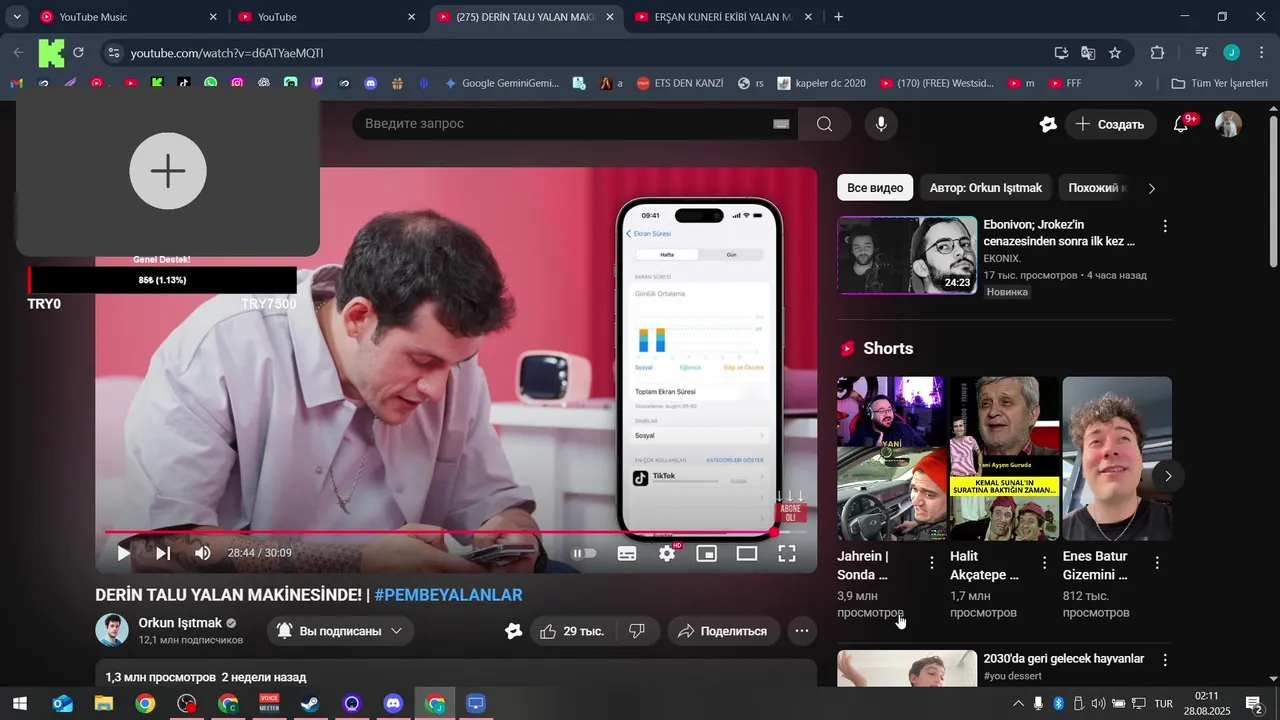Skip to next video with player button
Screen dimensions: 1280x720
163,553
